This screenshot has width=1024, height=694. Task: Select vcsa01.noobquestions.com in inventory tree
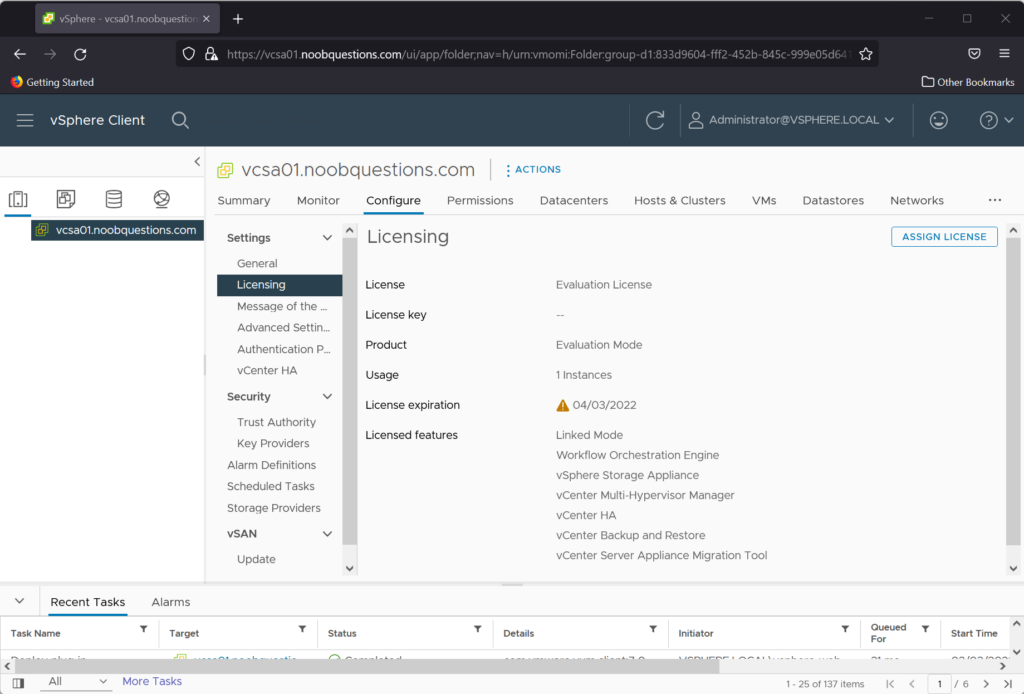click(118, 230)
